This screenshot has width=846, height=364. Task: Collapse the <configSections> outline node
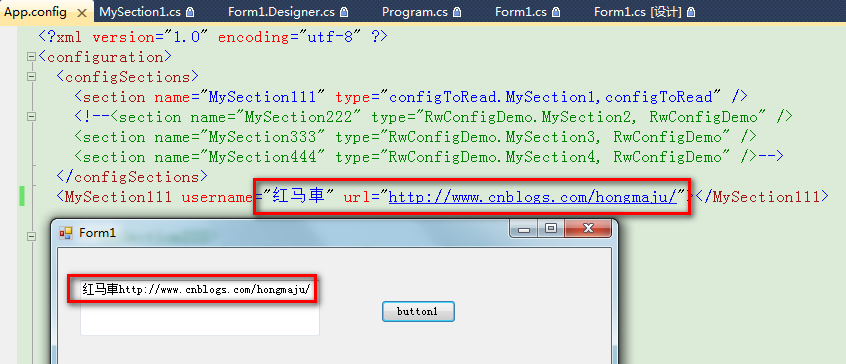31,77
